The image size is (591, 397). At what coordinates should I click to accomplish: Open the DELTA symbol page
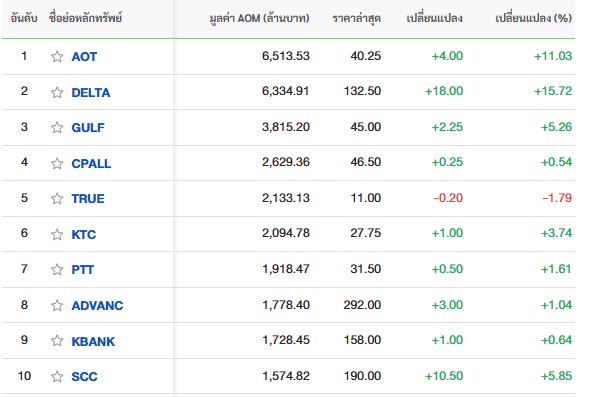[91, 92]
